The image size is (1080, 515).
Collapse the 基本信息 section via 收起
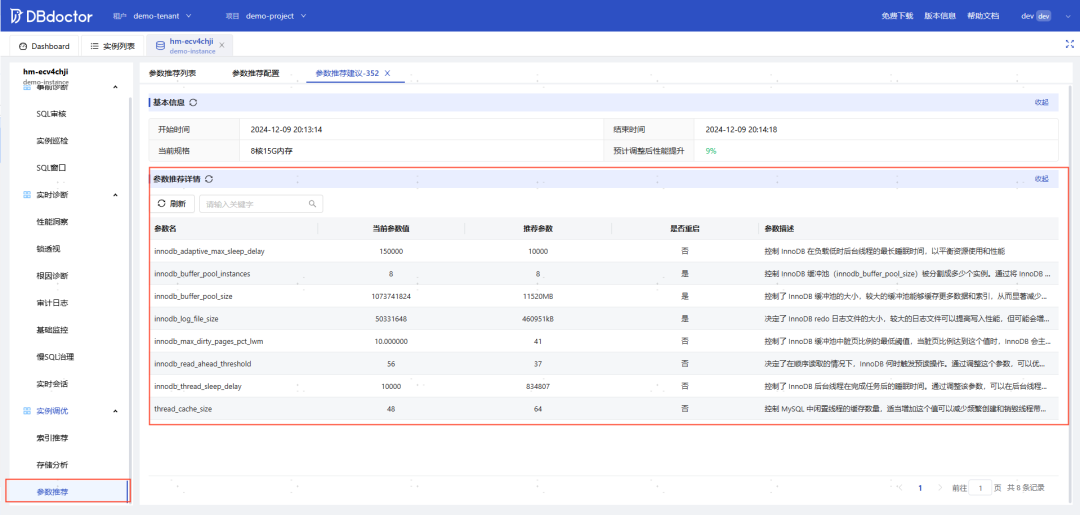click(1041, 103)
